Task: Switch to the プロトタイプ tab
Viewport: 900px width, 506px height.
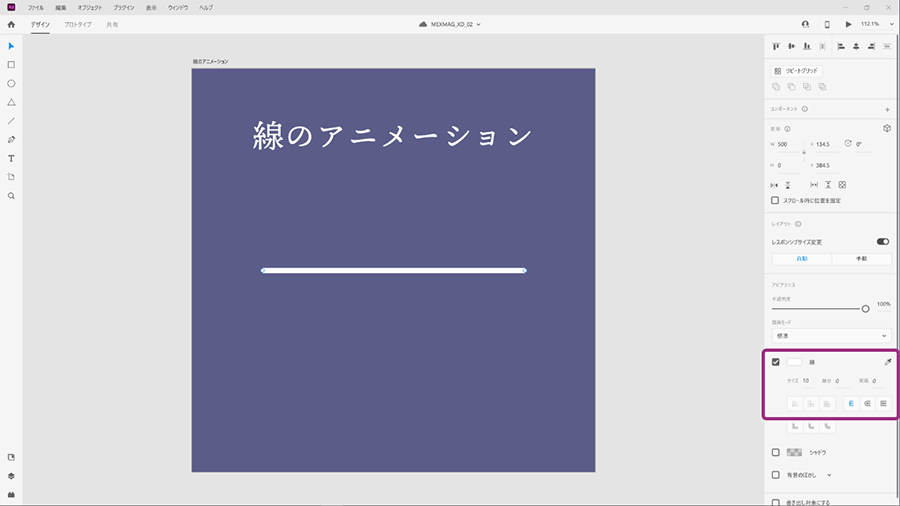Action: pyautogui.click(x=77, y=25)
